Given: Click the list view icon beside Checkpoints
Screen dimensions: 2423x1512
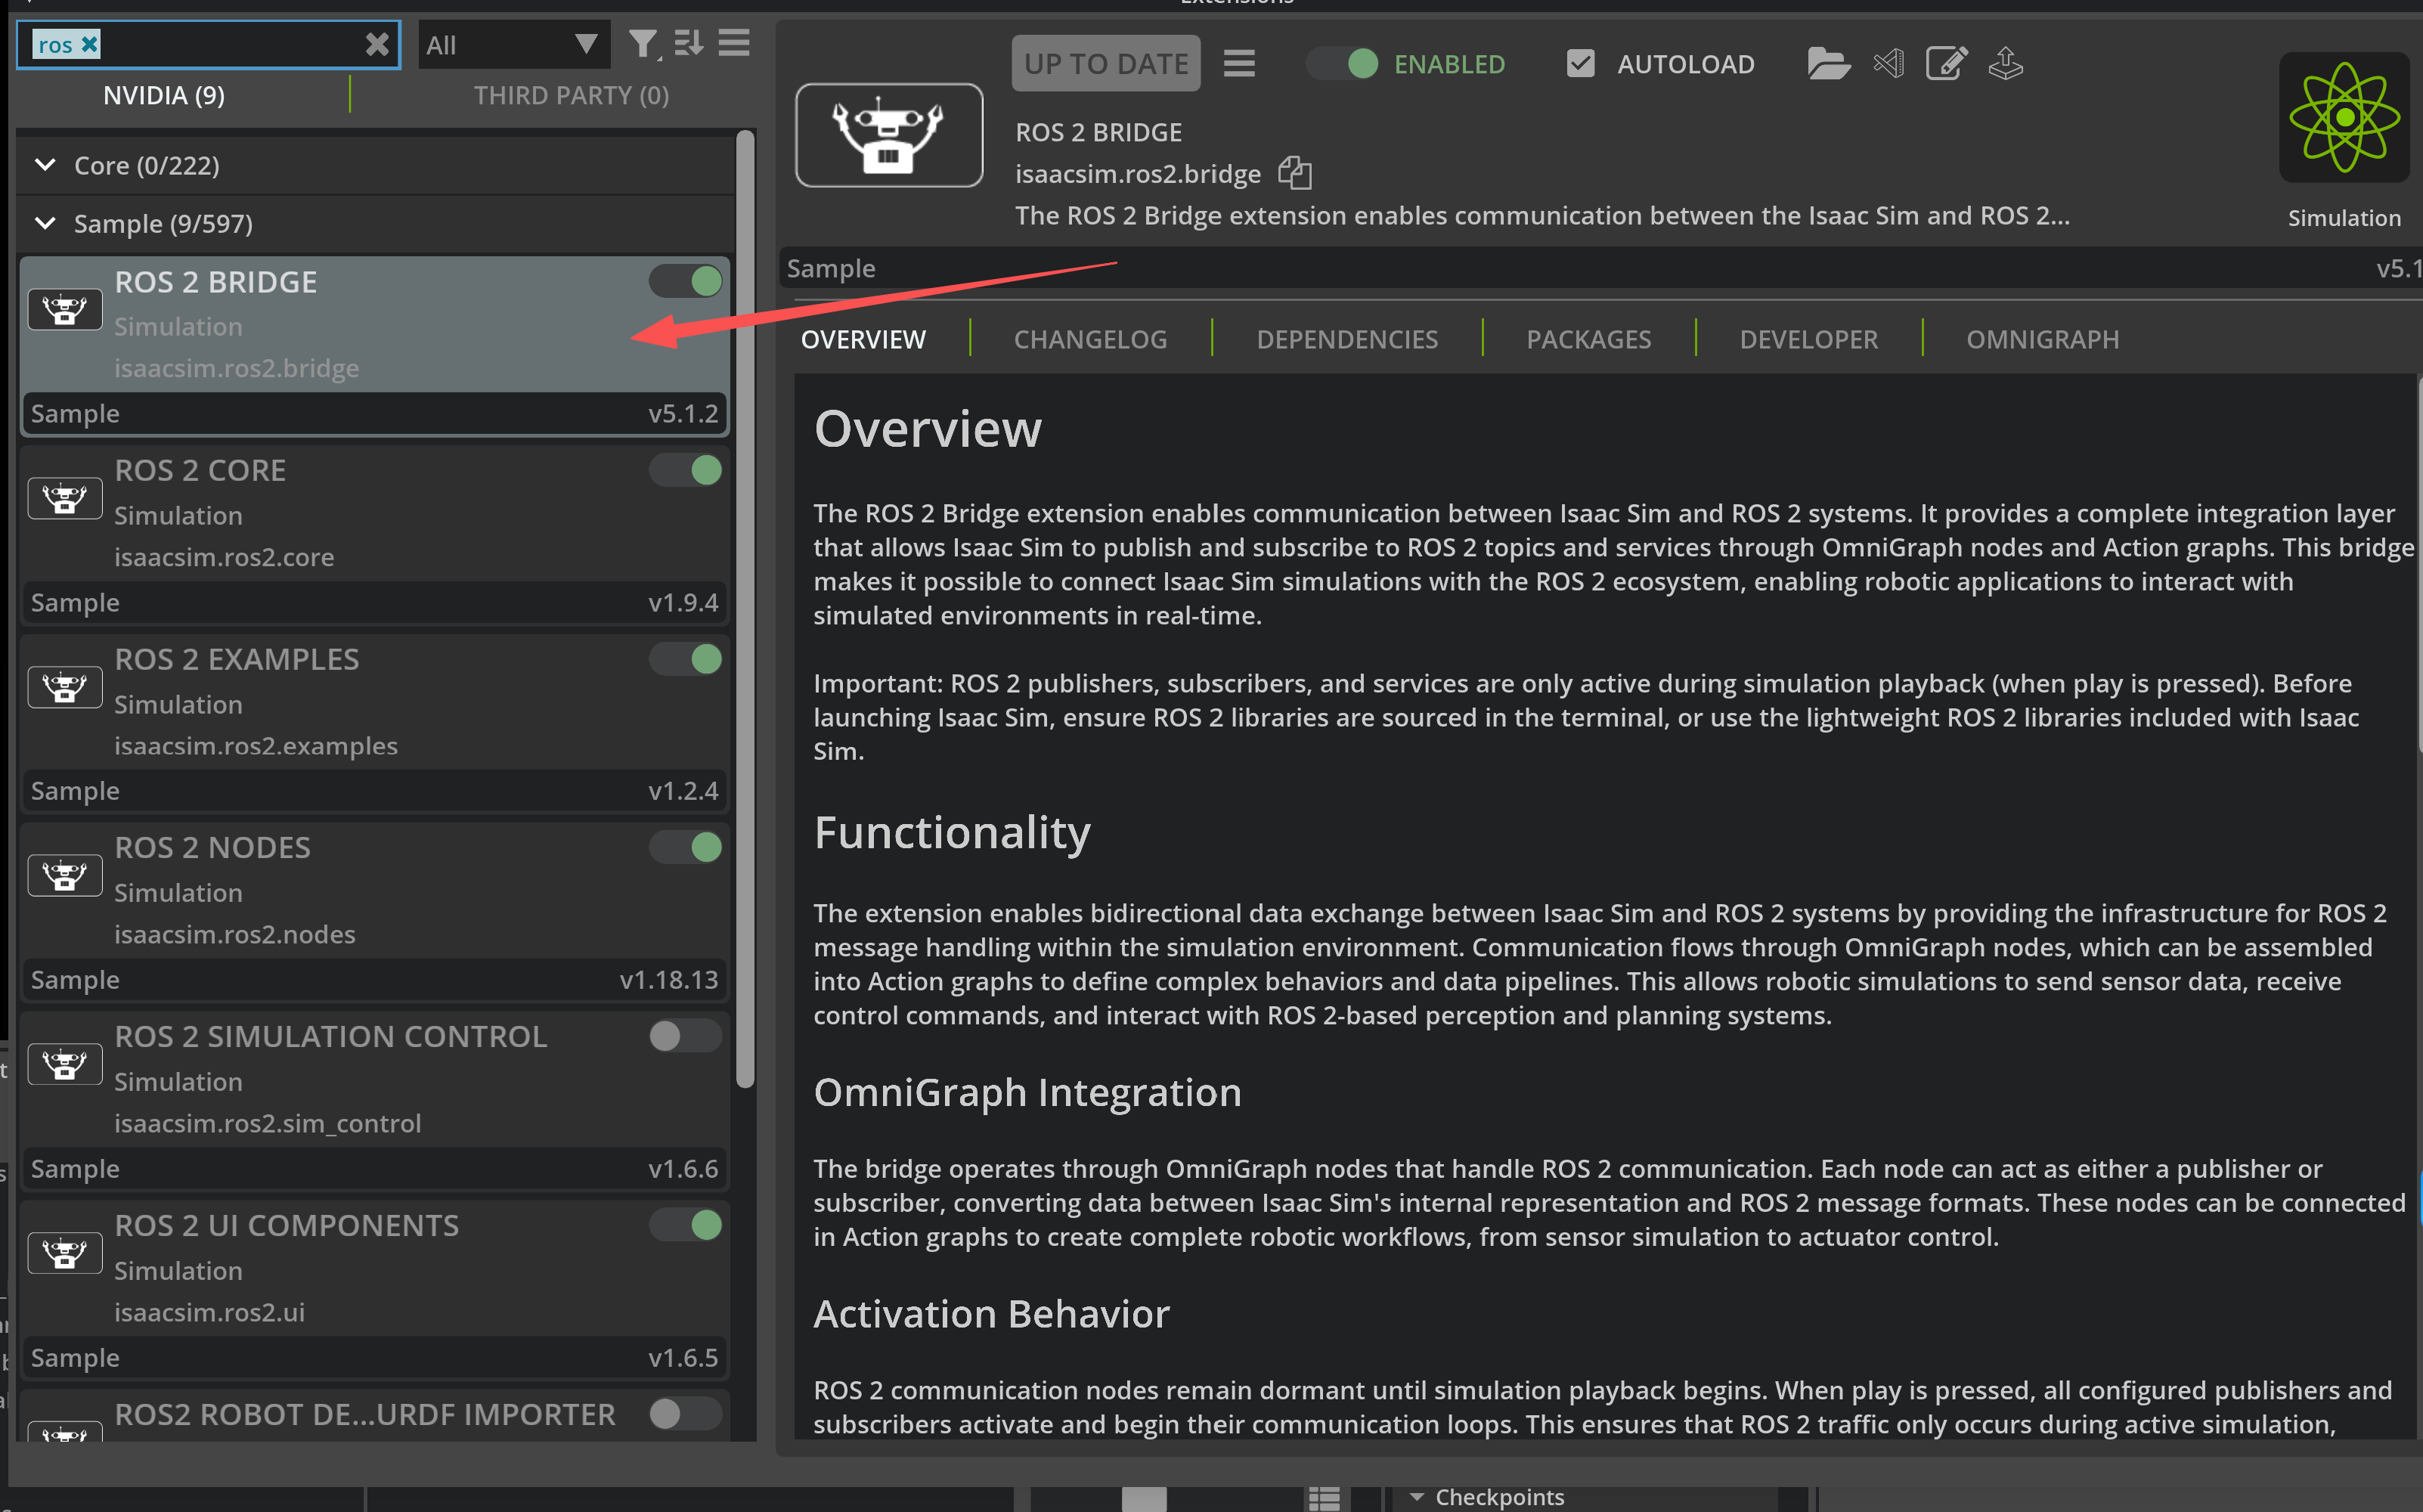Looking at the screenshot, I should click(1324, 1498).
